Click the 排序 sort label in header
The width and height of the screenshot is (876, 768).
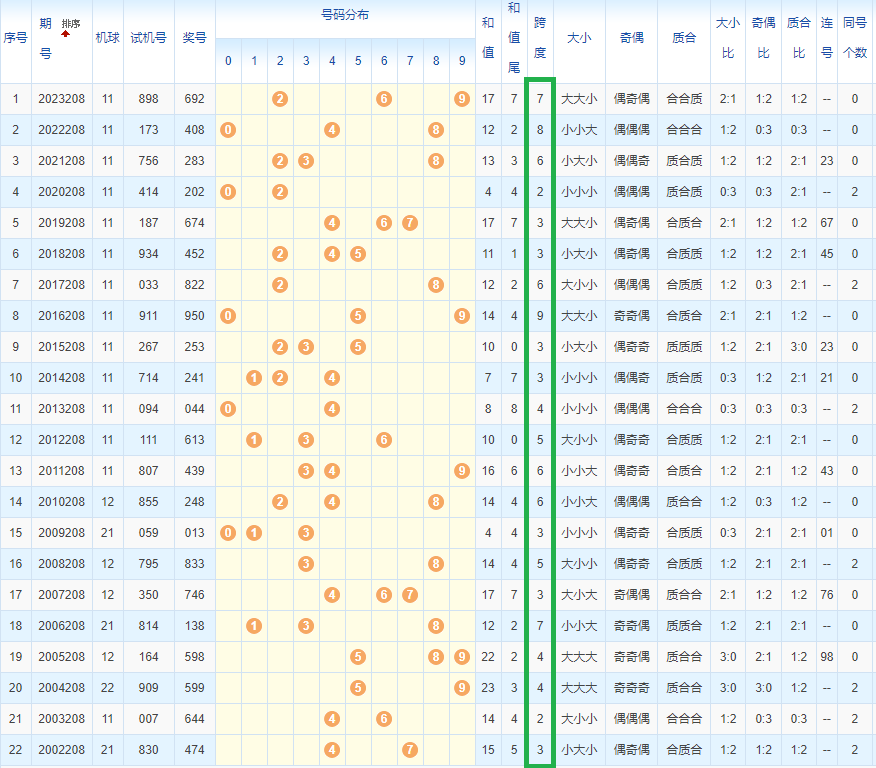[x=70, y=22]
